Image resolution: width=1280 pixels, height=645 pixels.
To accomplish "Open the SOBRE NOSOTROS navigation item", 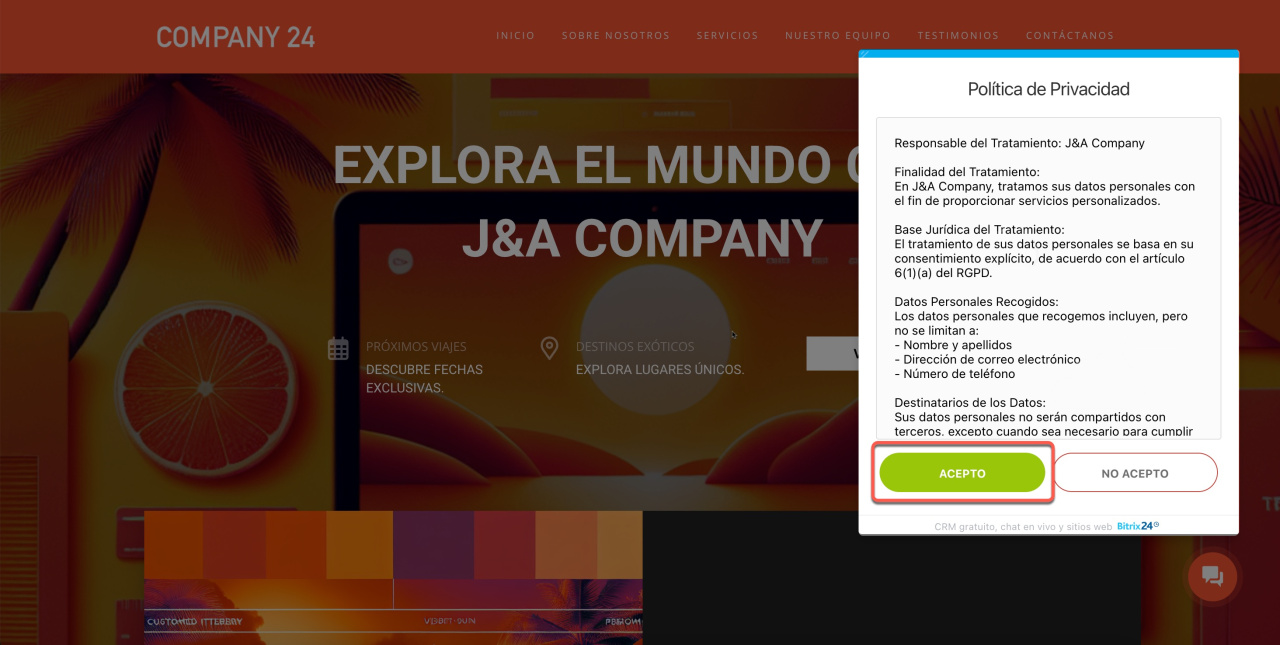I will [x=615, y=36].
